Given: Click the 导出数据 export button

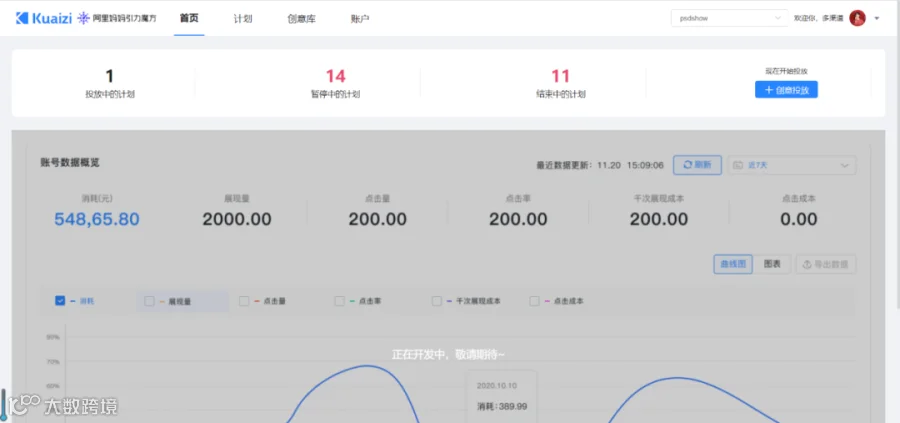Looking at the screenshot, I should coord(825,264).
